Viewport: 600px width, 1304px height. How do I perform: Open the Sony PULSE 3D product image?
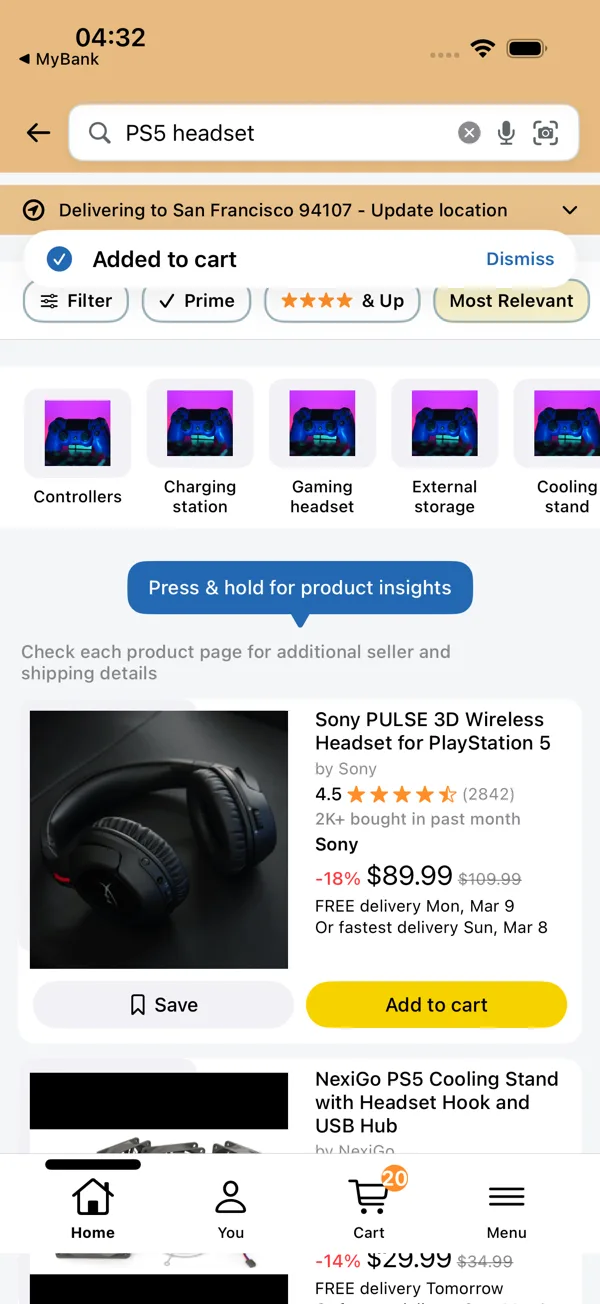point(159,839)
